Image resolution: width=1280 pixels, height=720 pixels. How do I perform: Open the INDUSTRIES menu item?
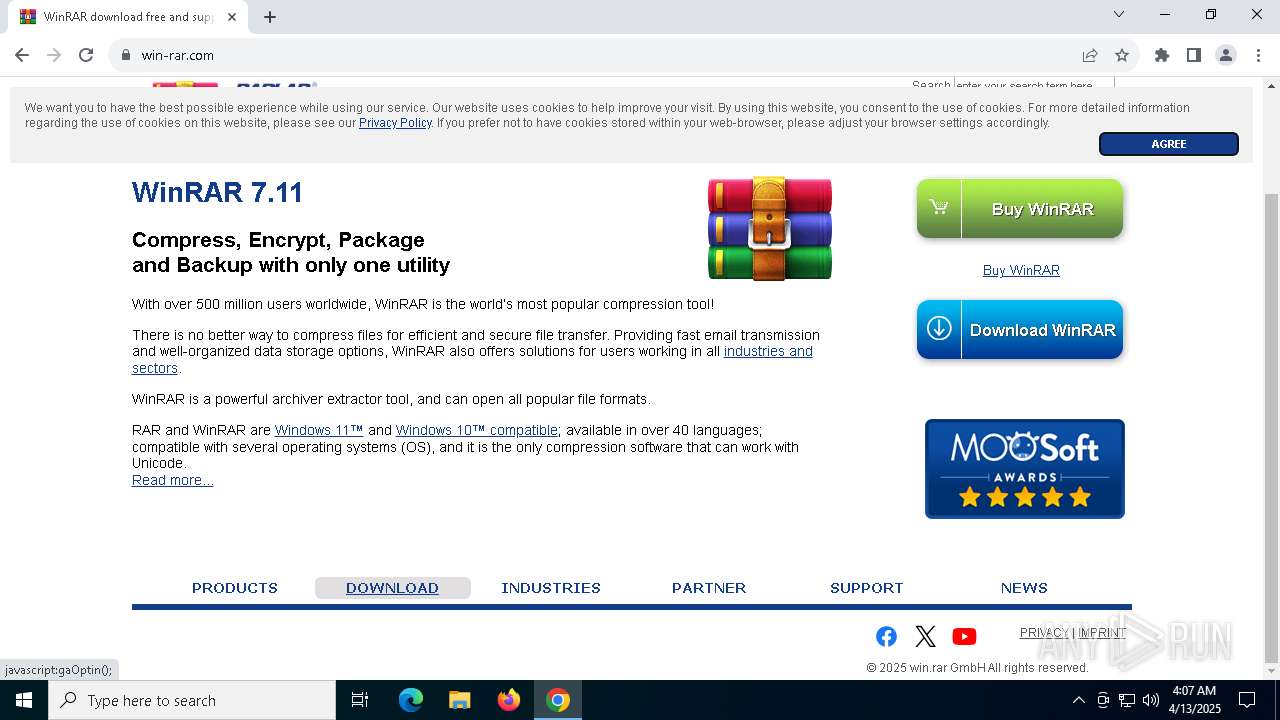pyautogui.click(x=551, y=588)
